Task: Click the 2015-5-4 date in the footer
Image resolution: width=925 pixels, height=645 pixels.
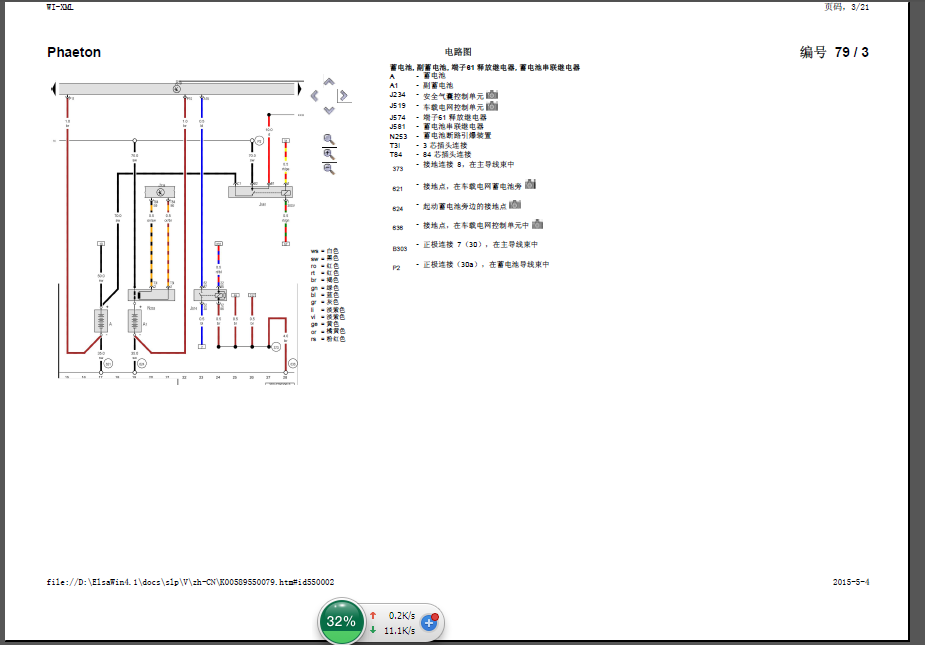Action: (851, 582)
